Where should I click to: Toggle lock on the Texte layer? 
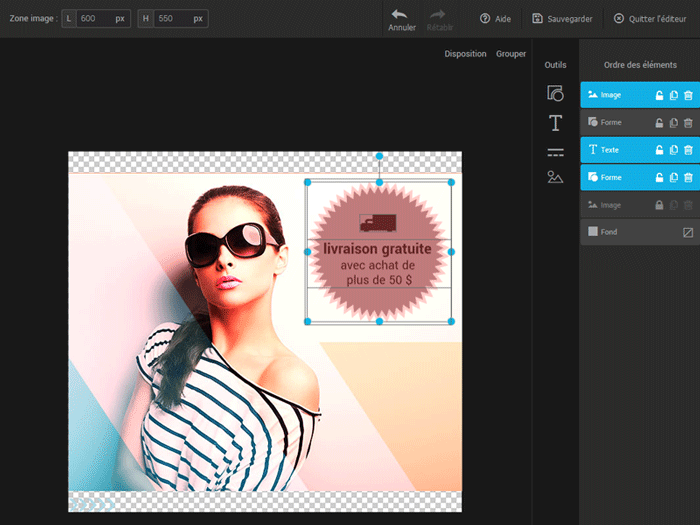659,150
